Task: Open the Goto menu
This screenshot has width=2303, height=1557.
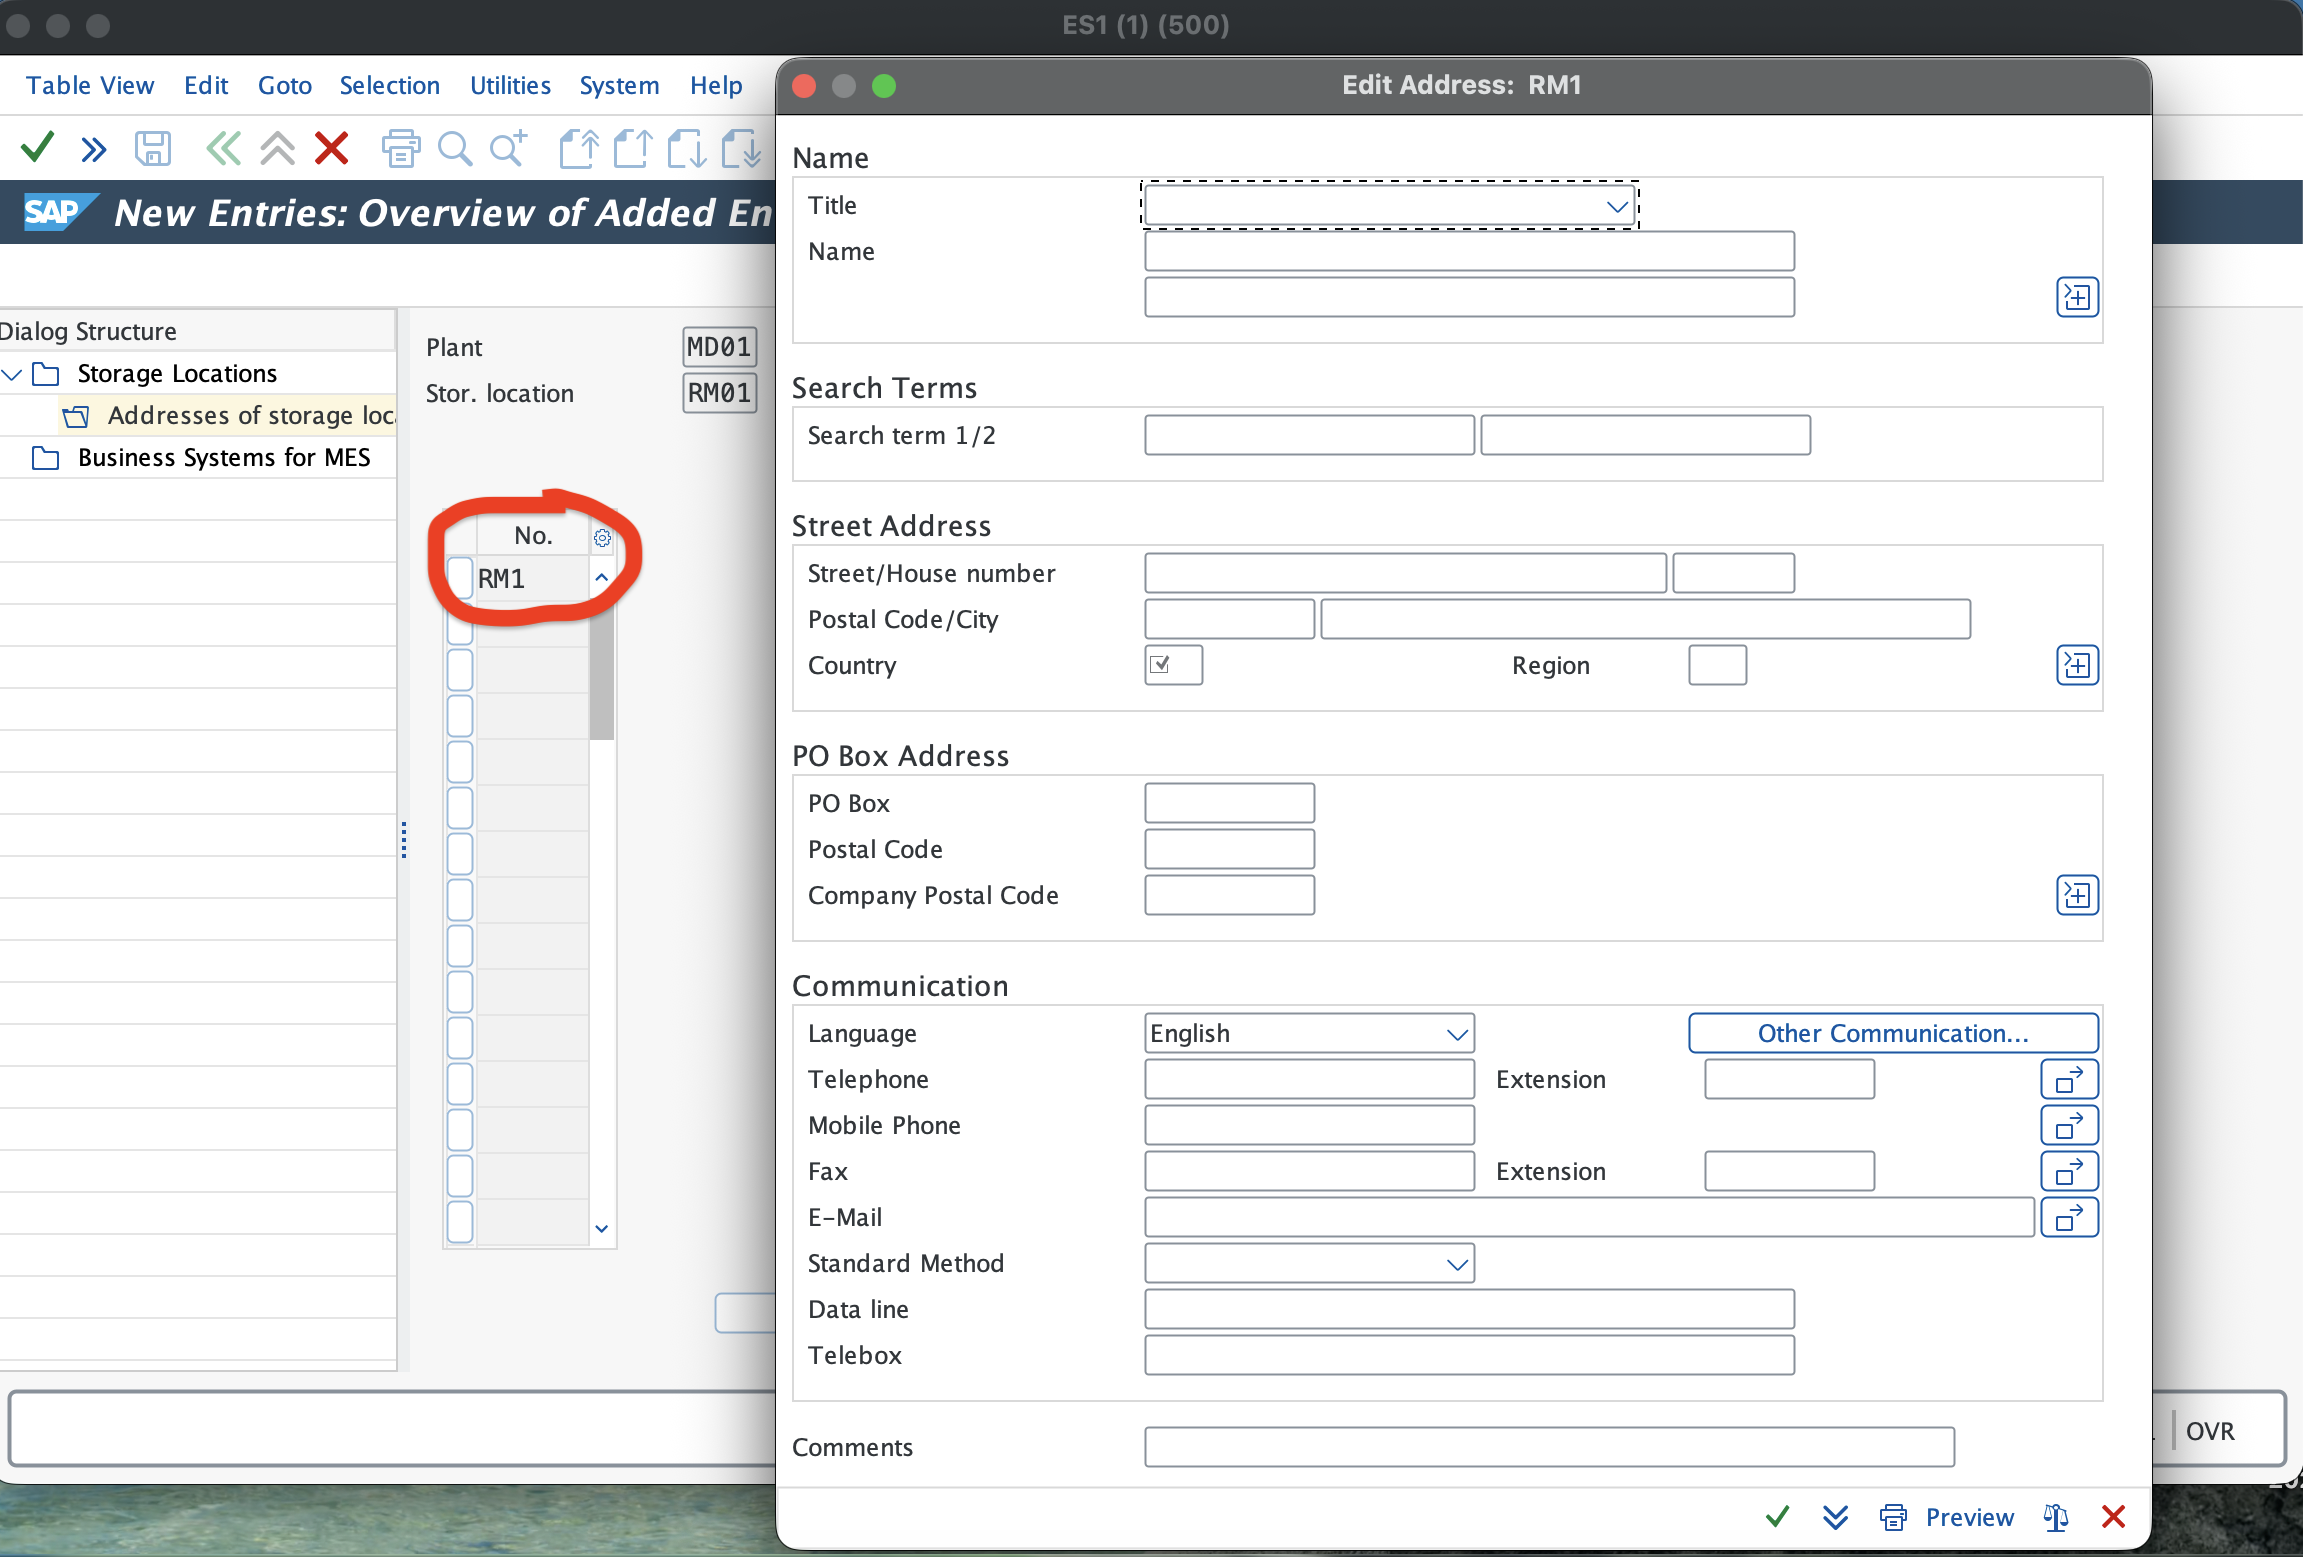Action: pyautogui.click(x=285, y=86)
